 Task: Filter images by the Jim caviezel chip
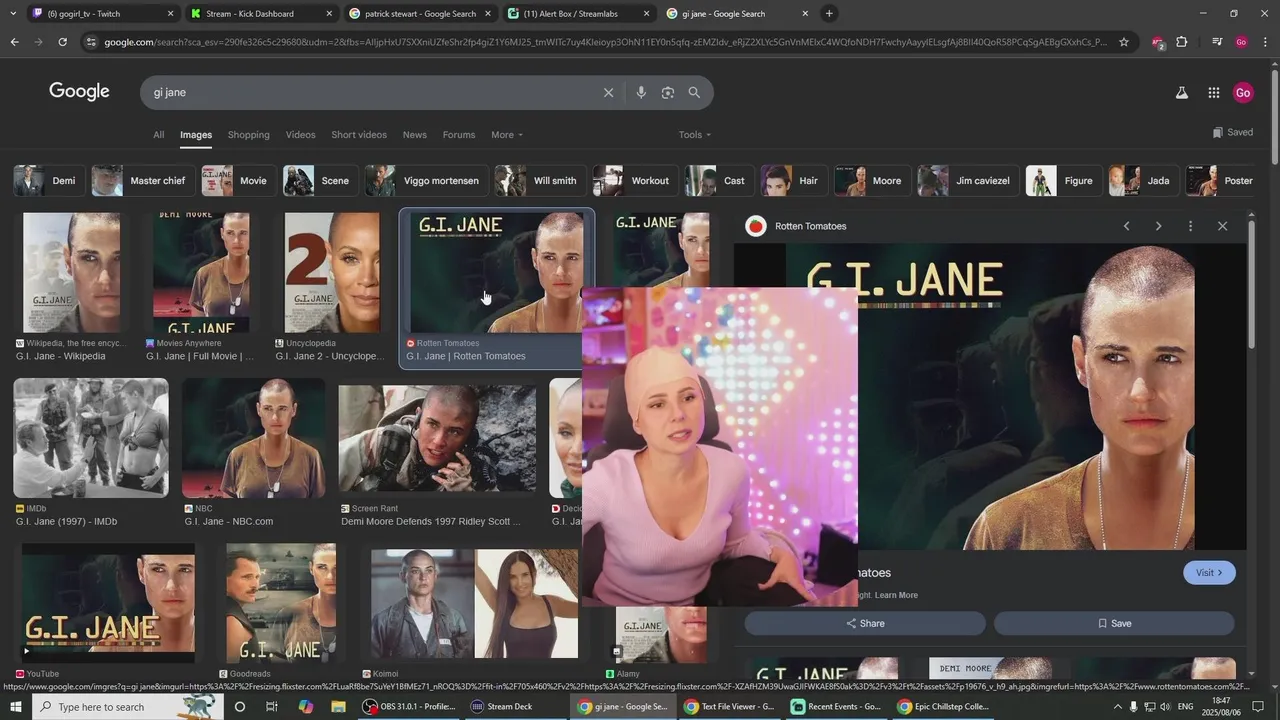[968, 181]
